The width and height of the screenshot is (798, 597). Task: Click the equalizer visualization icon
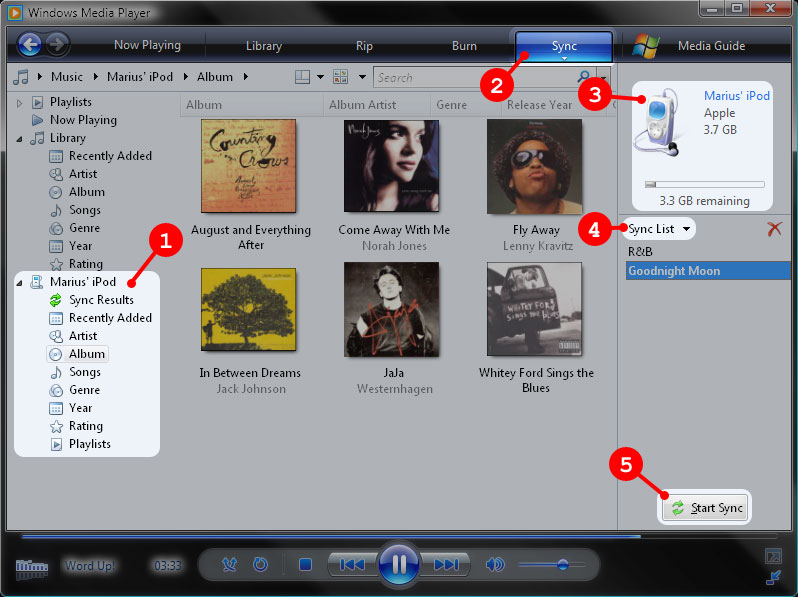coord(32,567)
